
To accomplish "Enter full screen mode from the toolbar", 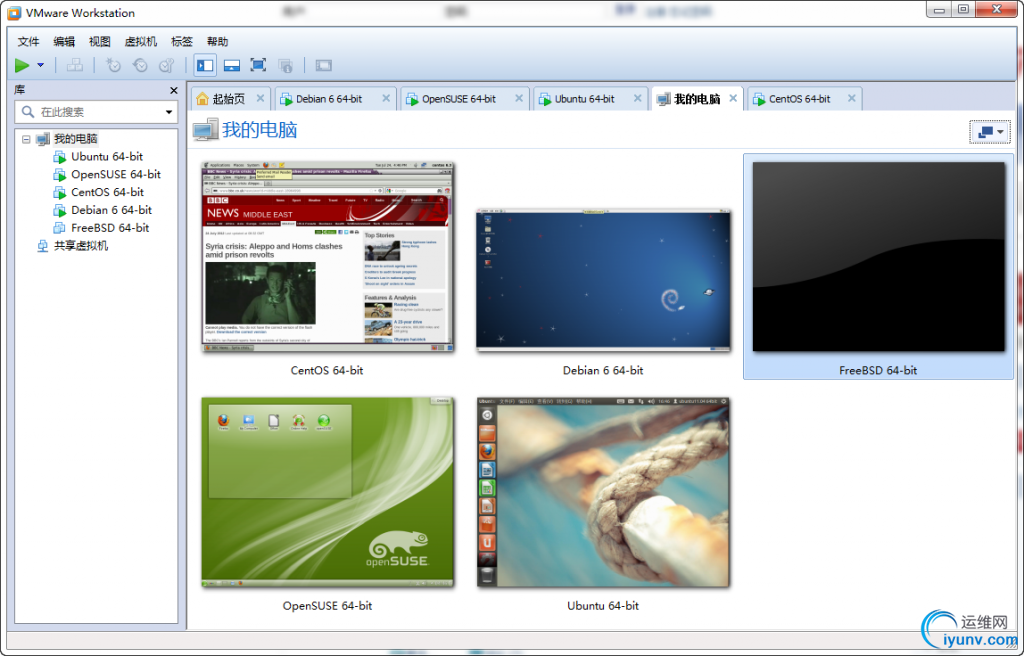I will (x=258, y=65).
